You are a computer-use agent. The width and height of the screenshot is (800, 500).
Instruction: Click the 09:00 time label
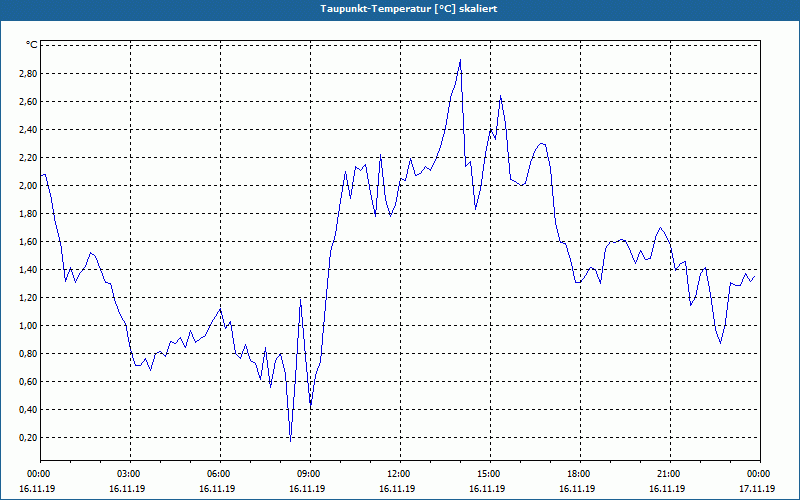(310, 474)
